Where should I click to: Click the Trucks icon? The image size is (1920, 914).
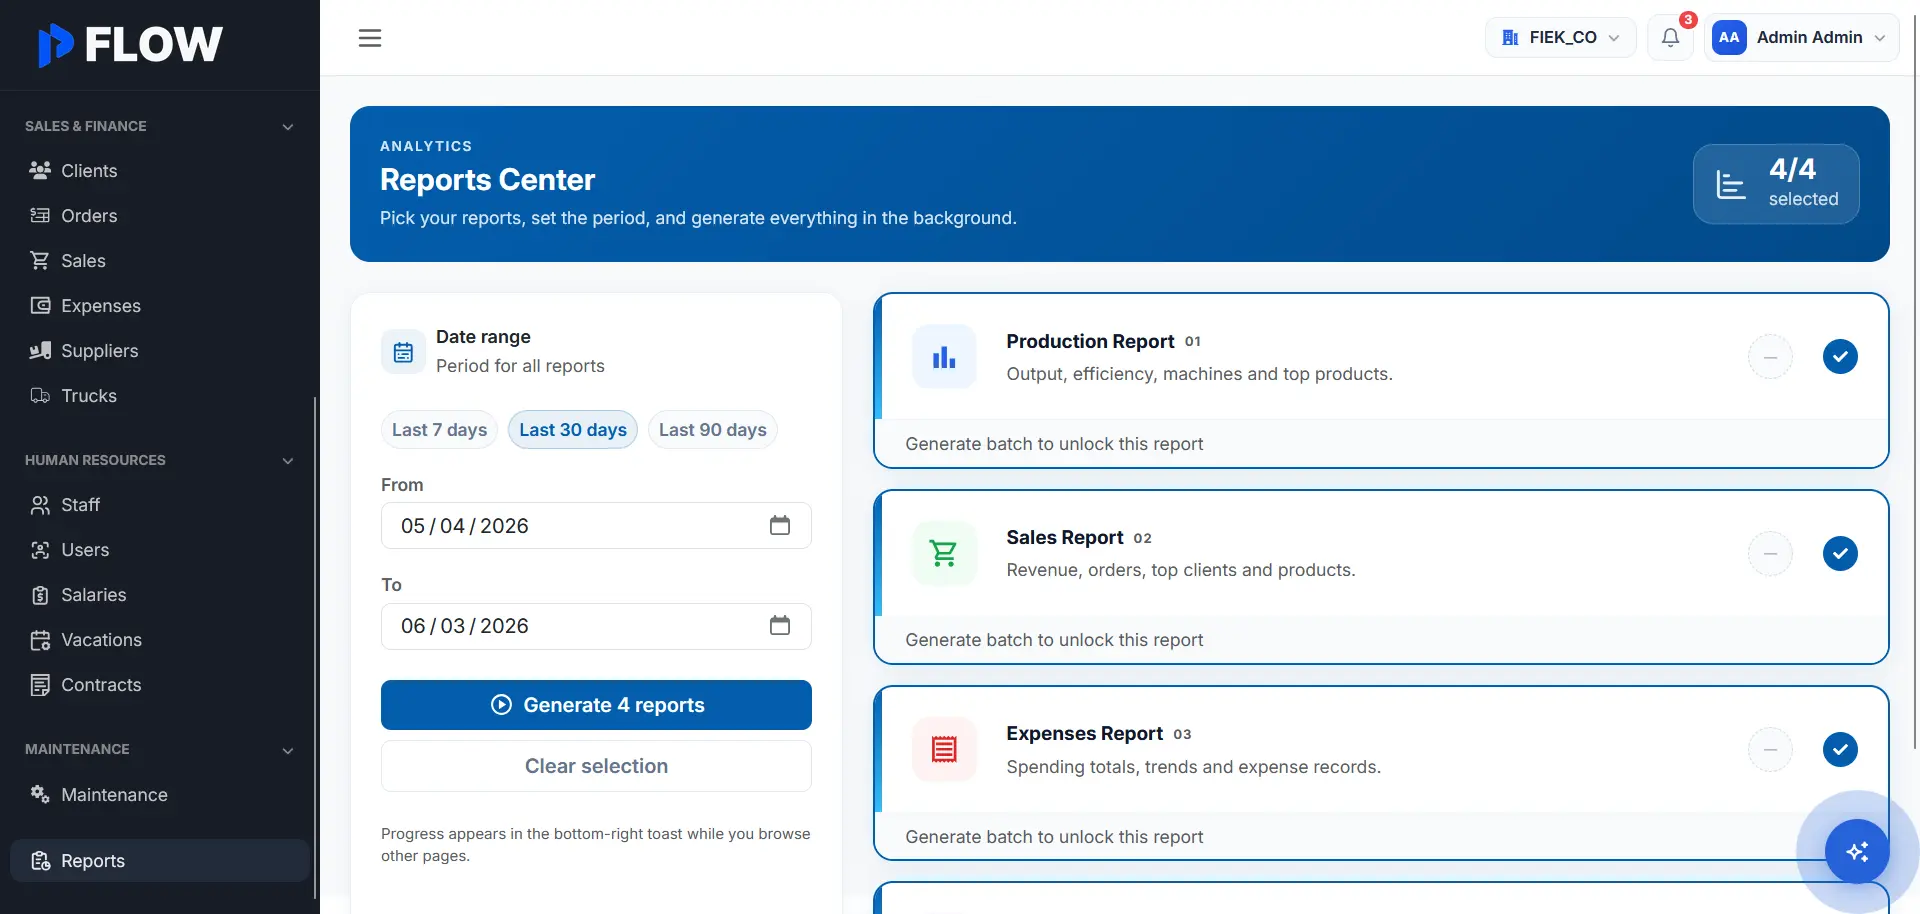click(x=40, y=396)
